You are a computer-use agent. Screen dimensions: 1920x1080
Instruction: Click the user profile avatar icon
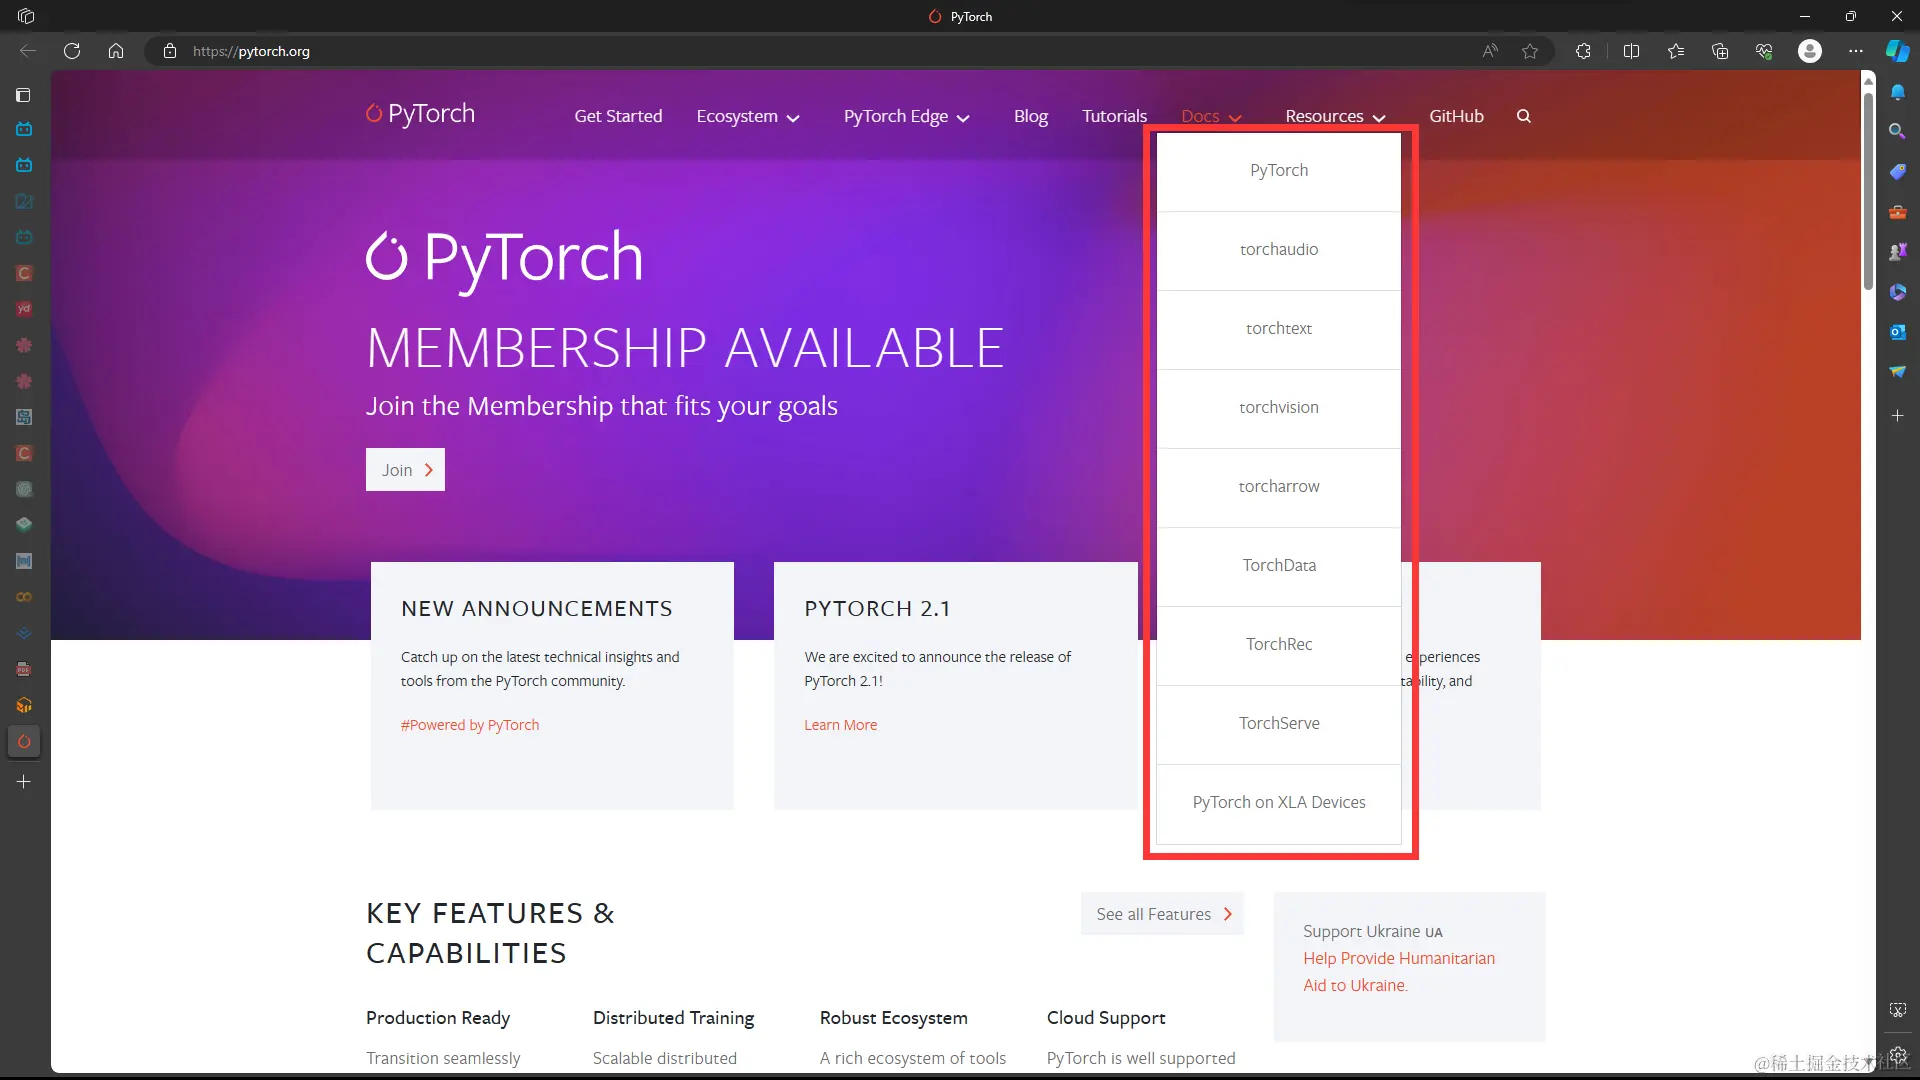(1809, 51)
